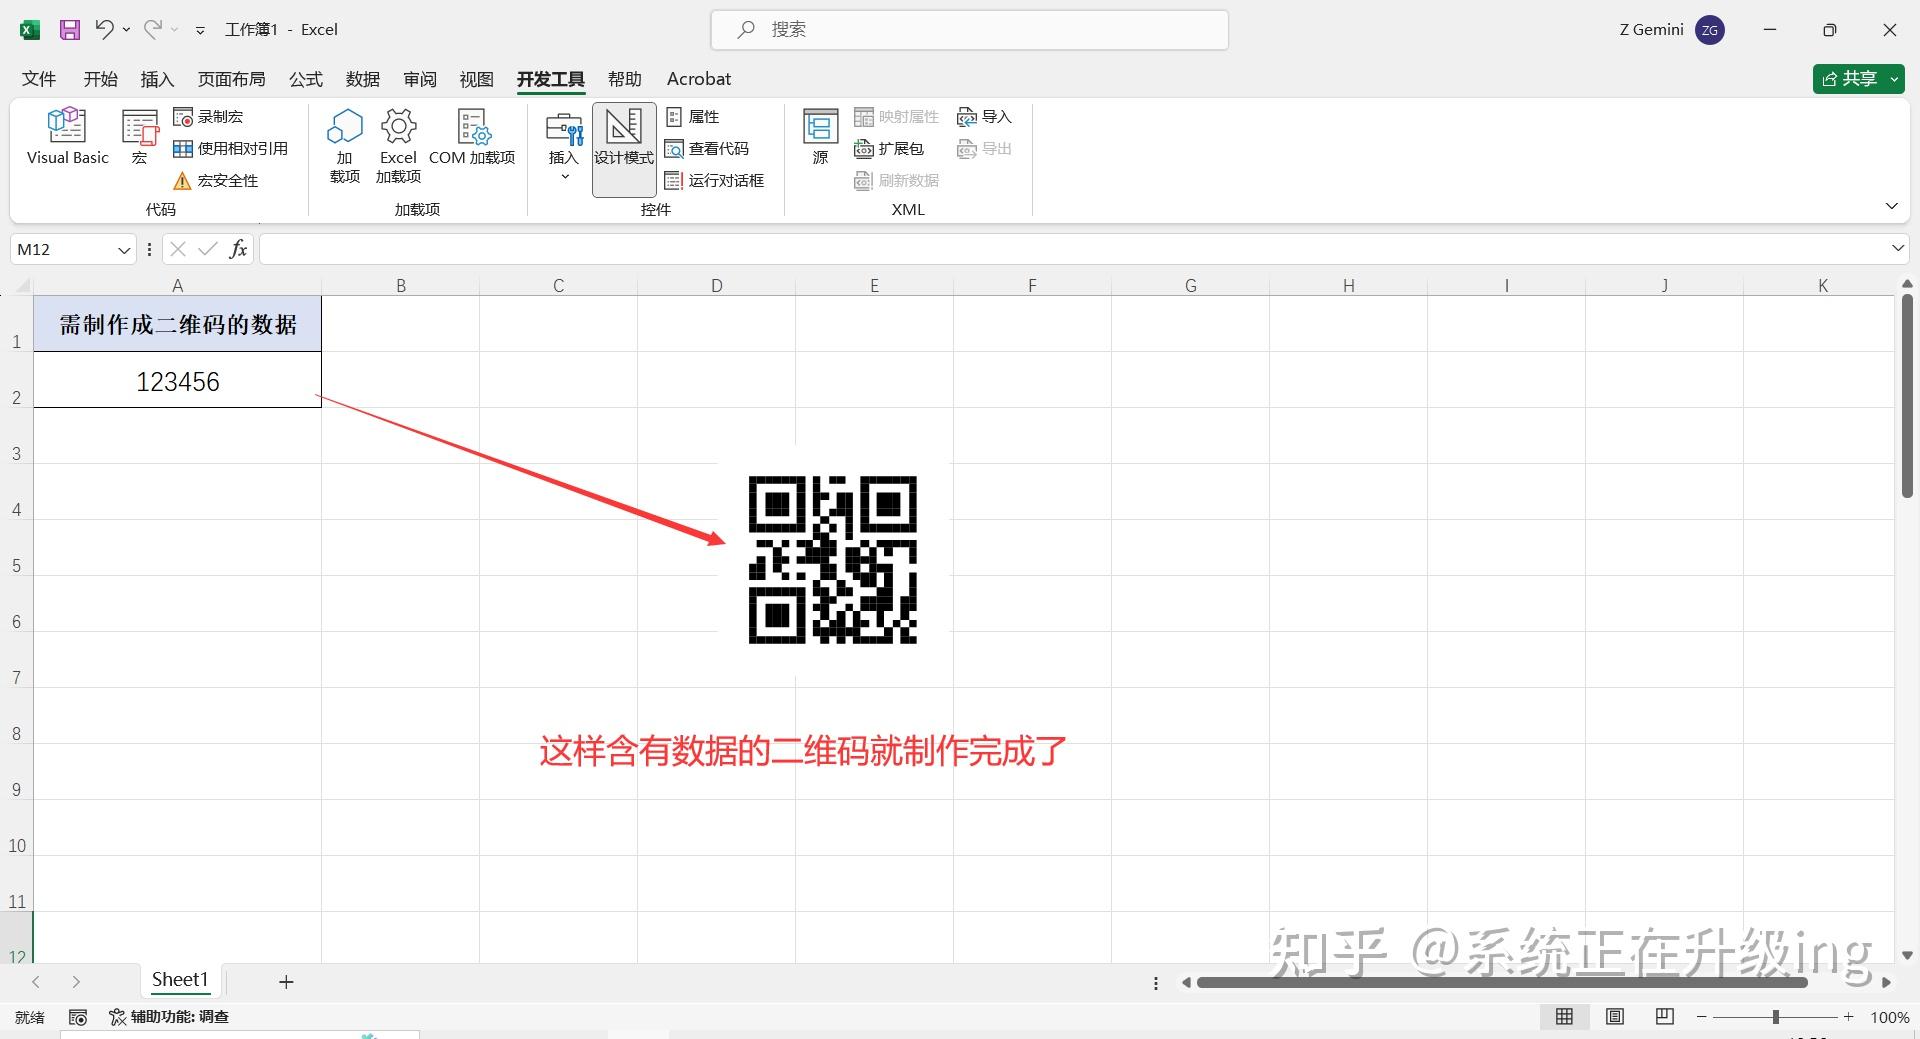This screenshot has height=1039, width=1920.
Task: Select header cell 需制作成二维码的数据
Action: 178,324
